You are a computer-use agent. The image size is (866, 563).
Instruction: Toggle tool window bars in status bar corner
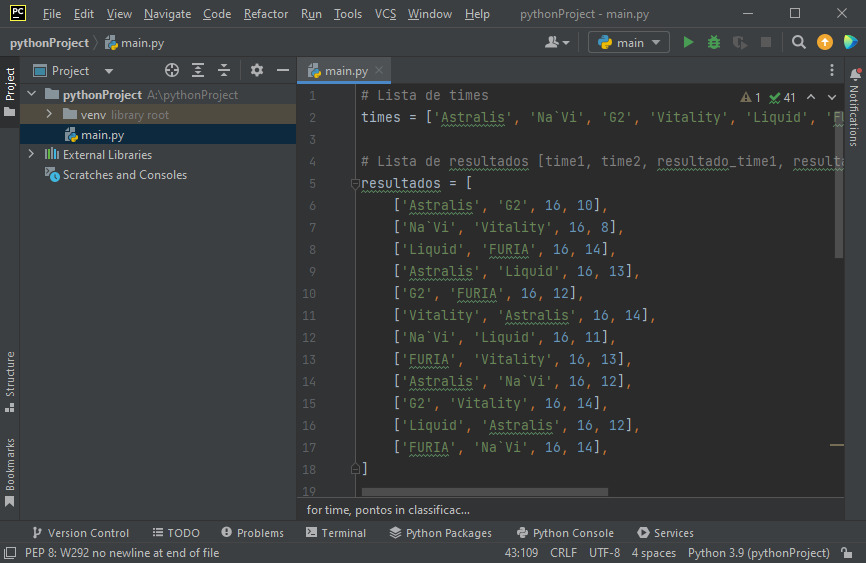10,553
